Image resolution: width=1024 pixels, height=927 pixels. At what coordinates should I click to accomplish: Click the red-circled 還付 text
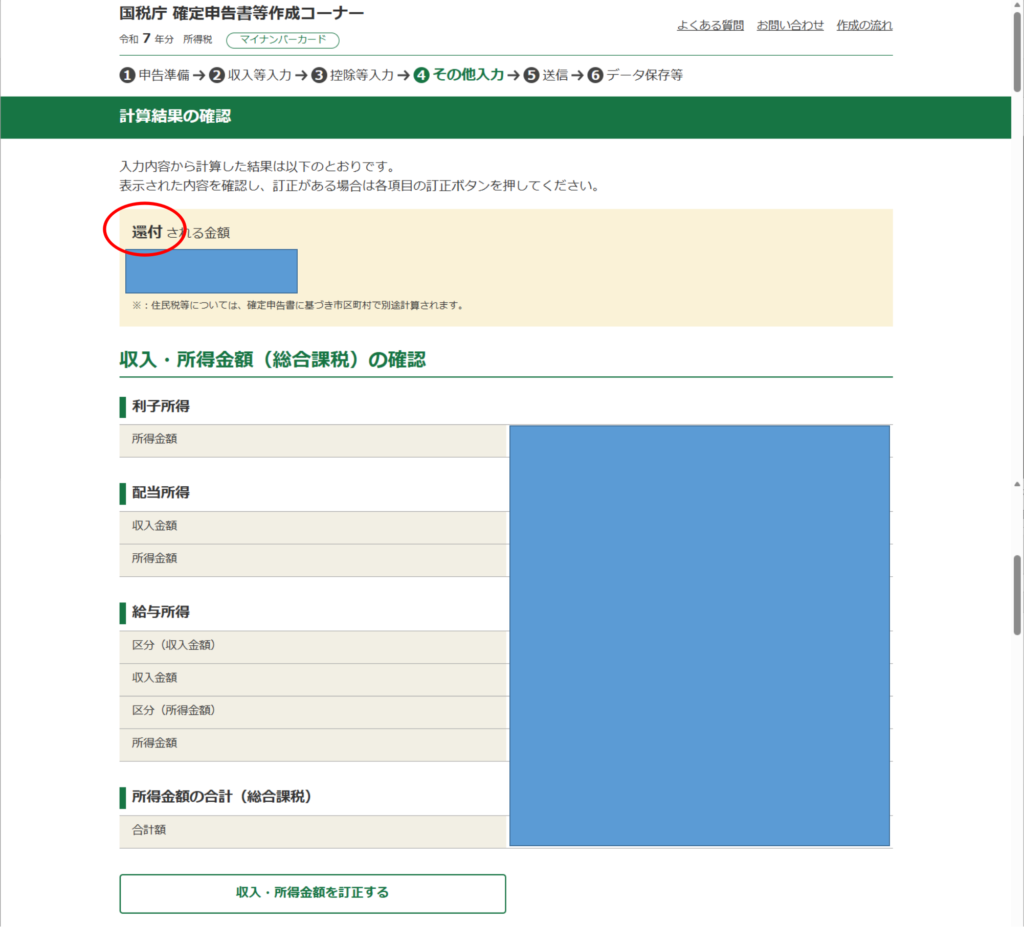pyautogui.click(x=147, y=232)
